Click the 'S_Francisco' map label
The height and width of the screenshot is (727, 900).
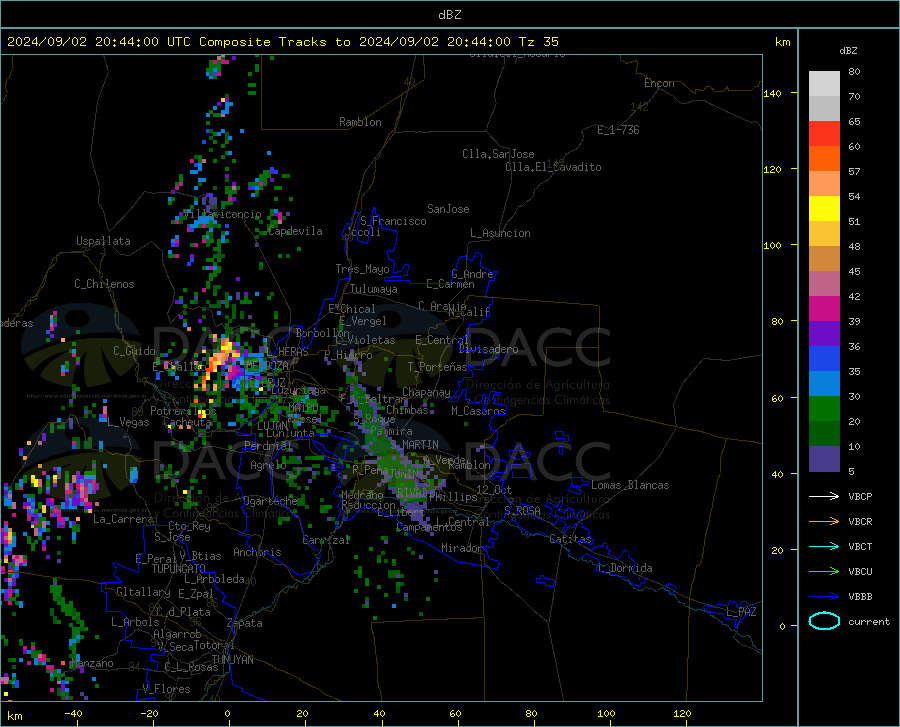[393, 221]
